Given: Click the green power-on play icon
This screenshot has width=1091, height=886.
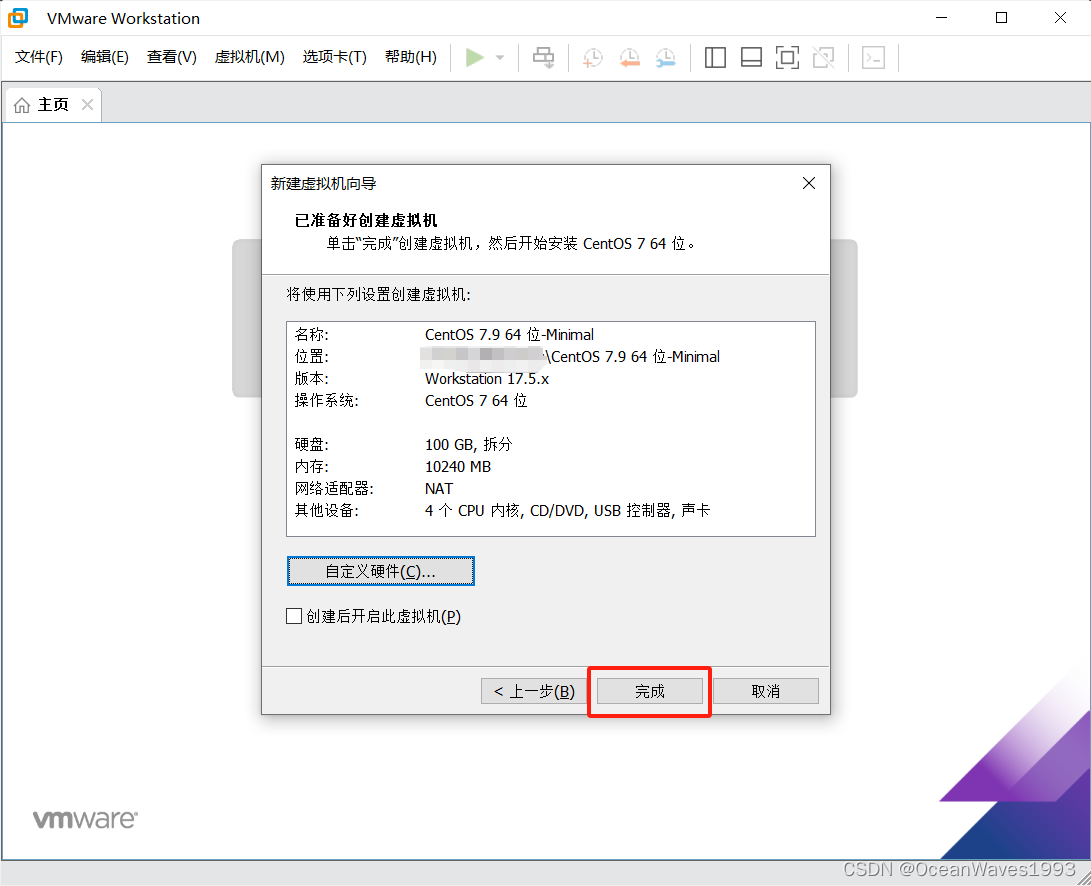Looking at the screenshot, I should [475, 57].
